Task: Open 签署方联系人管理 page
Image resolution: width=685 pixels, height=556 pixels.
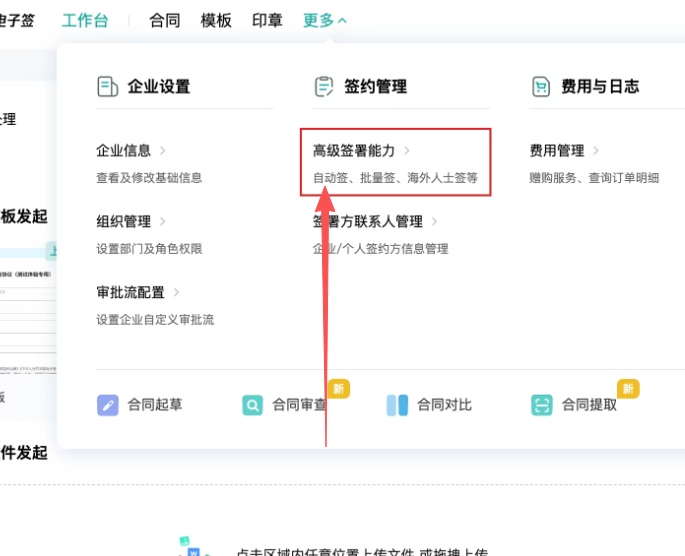Action: pos(368,221)
